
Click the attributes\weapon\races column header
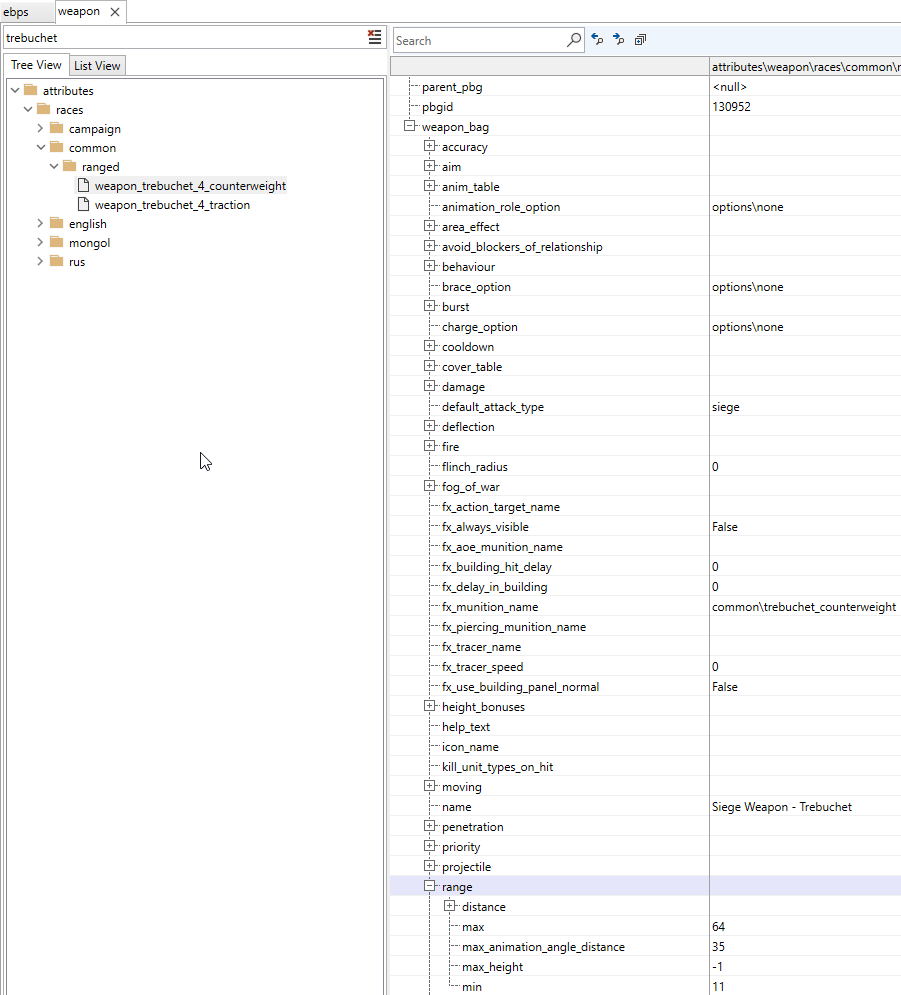(805, 67)
